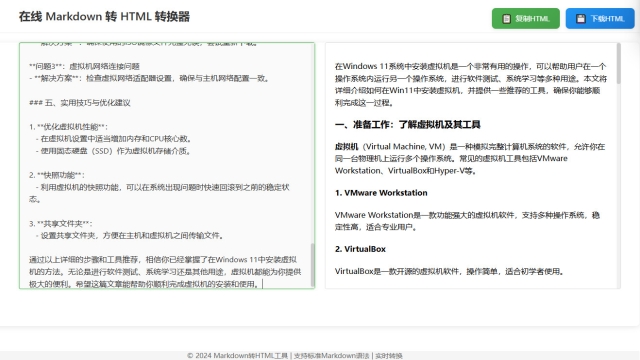Image resolution: width=640 pixels, height=360 pixels.
Task: Click the 使用固态硬盘（SSD）line in the editor
Action: (x=113, y=151)
